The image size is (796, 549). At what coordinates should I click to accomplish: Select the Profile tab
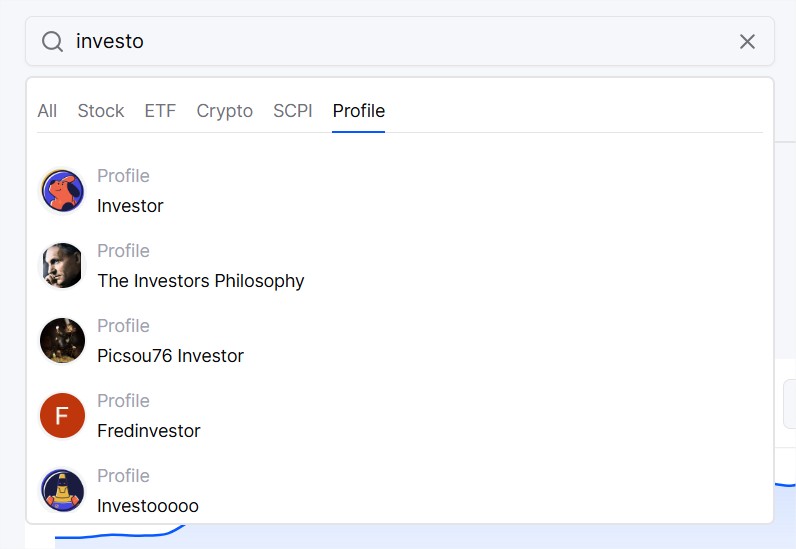pos(358,111)
